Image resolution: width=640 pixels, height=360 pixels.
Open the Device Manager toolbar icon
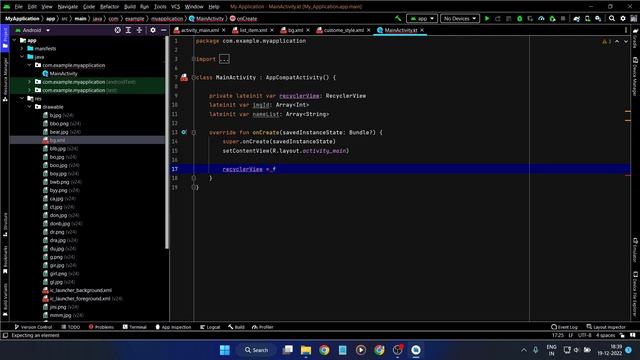587,18
